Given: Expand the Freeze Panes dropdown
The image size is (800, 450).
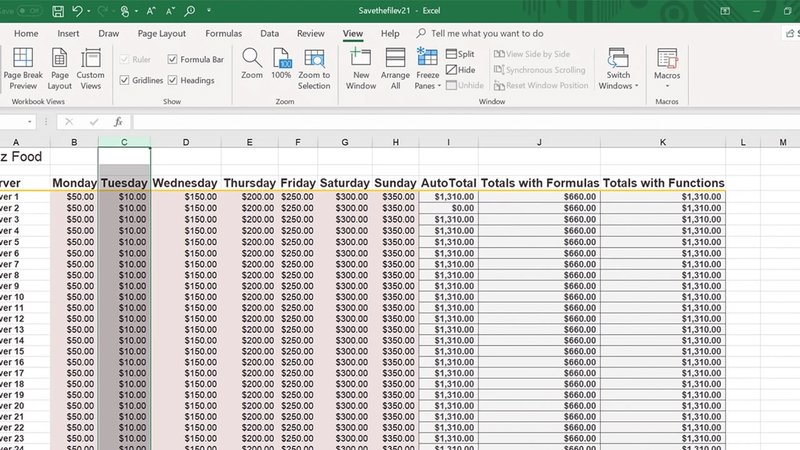Looking at the screenshot, I should pos(427,86).
